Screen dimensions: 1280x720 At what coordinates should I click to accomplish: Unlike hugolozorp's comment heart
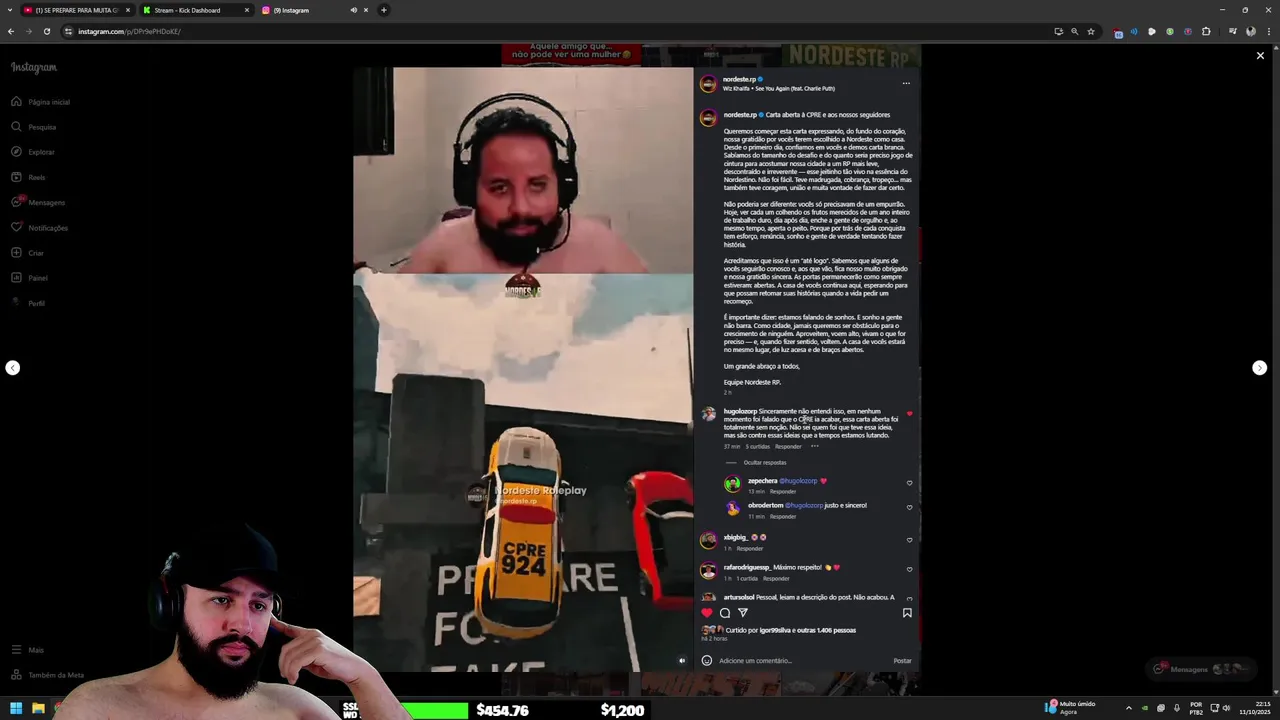(x=909, y=413)
